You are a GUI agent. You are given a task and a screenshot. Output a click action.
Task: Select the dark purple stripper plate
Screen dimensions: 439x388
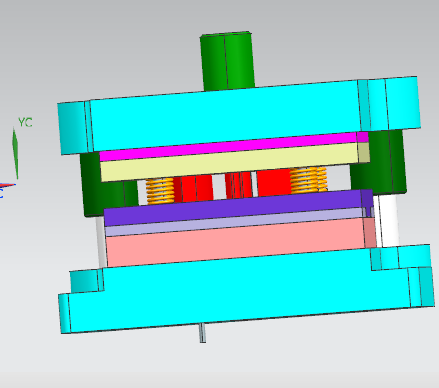click(x=238, y=207)
